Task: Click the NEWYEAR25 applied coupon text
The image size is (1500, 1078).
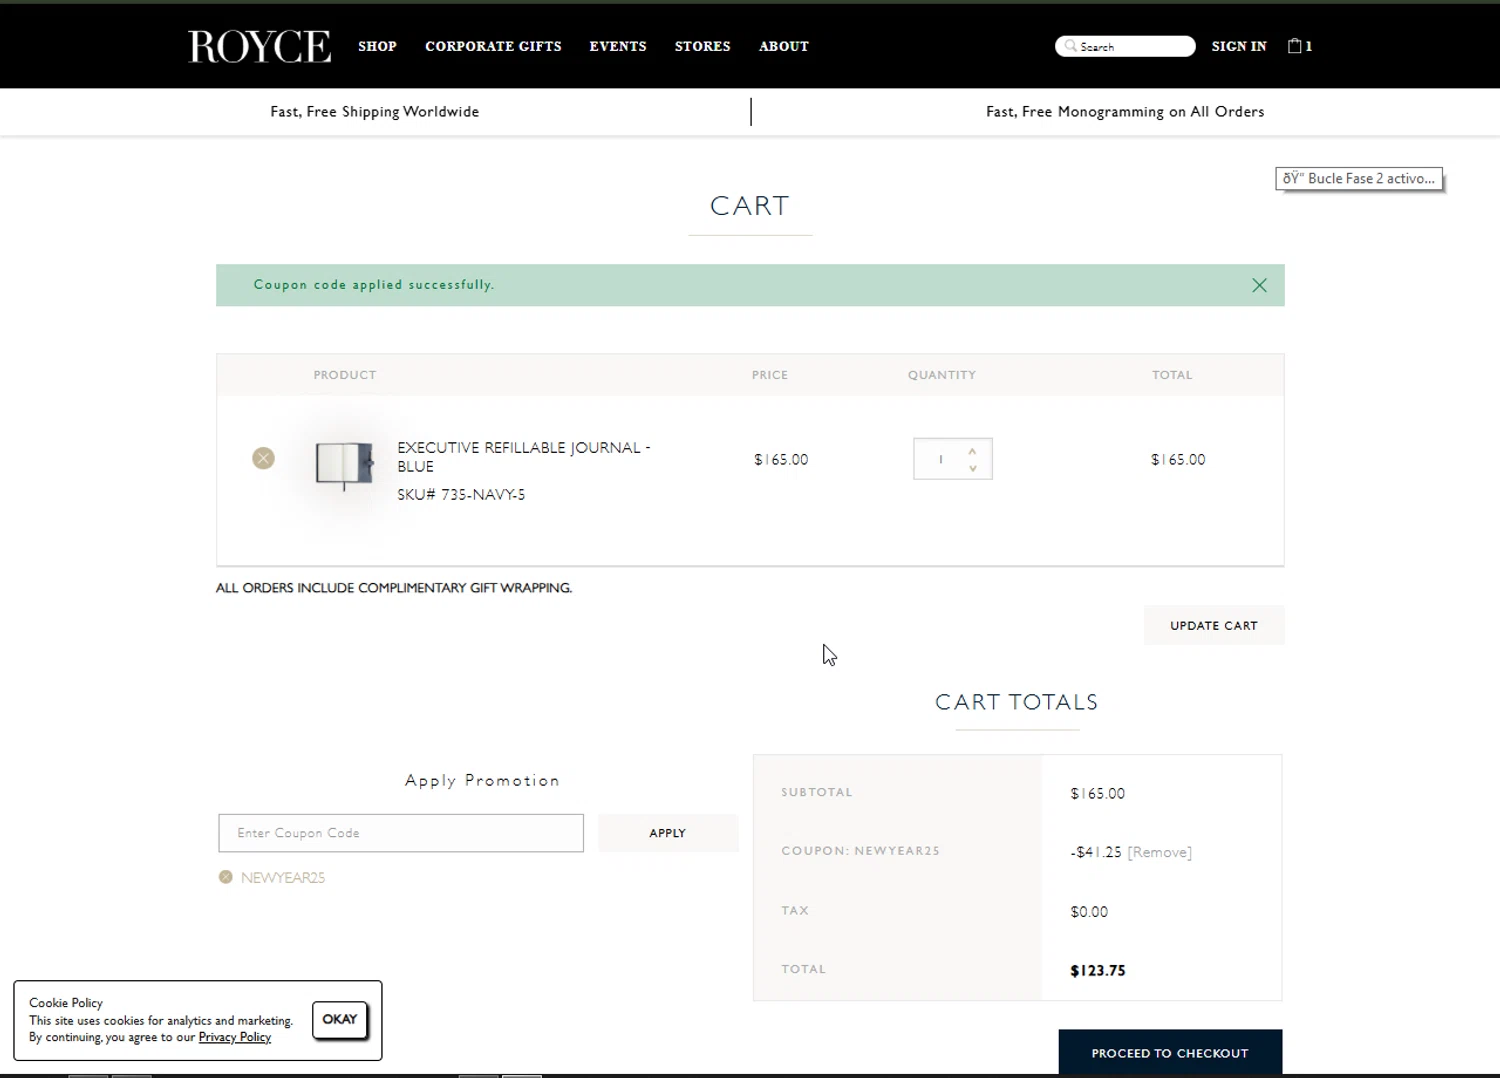Action: click(283, 877)
